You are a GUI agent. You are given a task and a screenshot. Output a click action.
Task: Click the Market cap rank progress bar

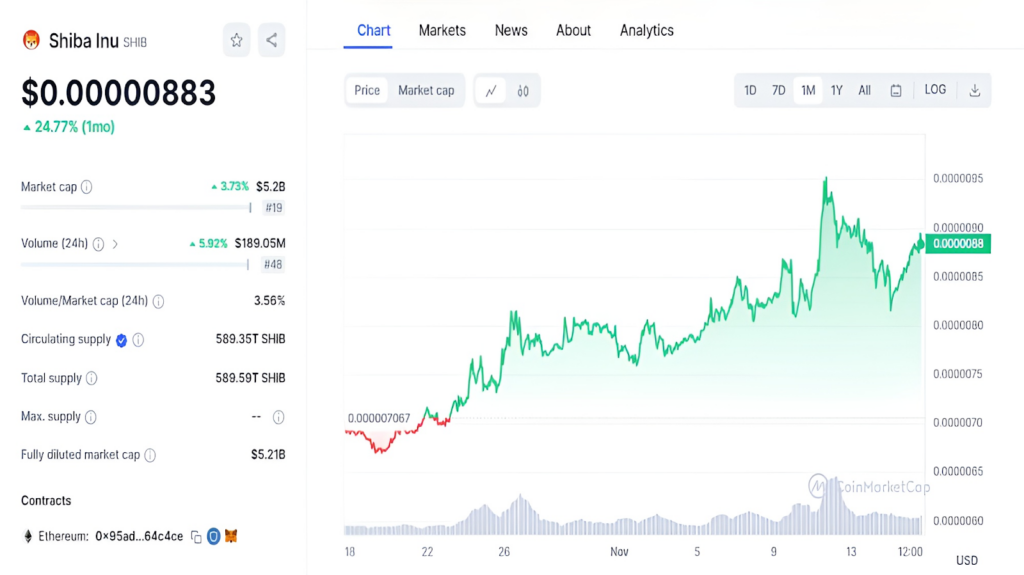click(136, 208)
